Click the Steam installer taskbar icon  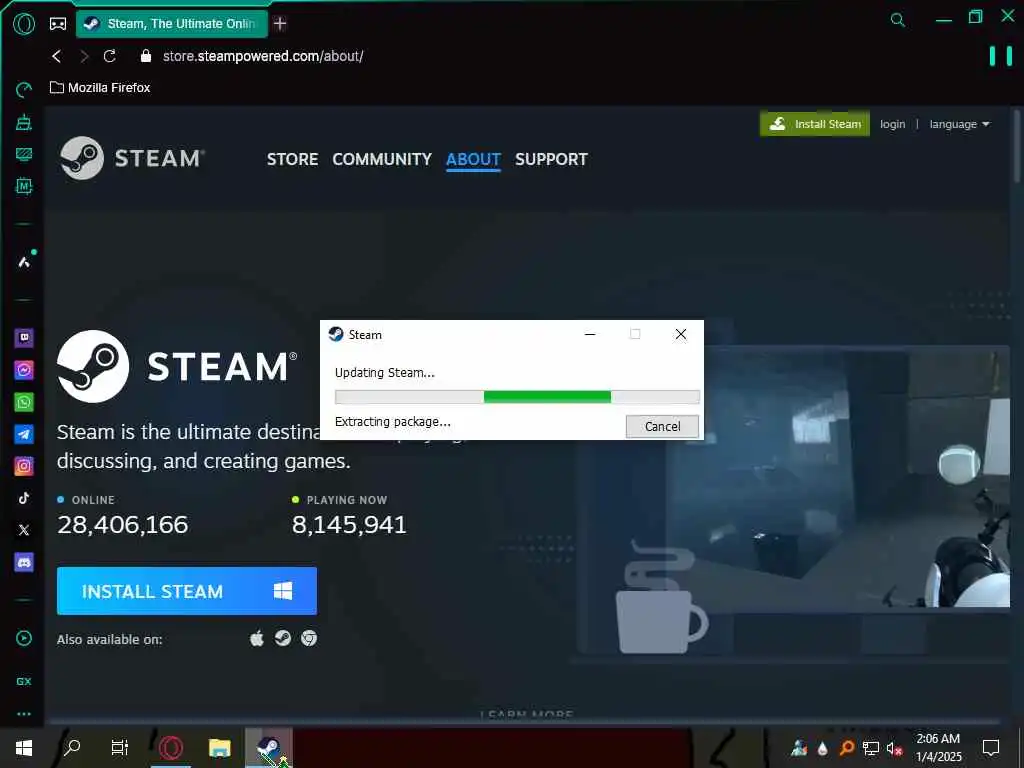tap(269, 748)
